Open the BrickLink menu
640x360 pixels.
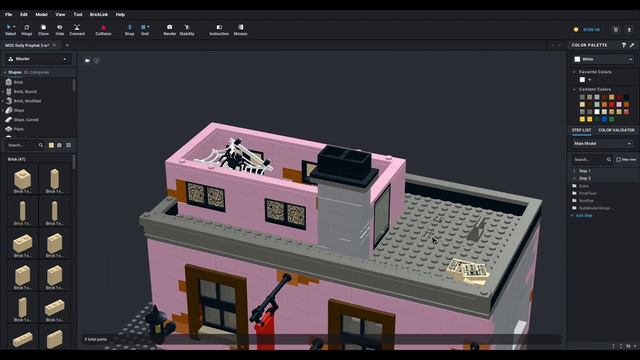tap(99, 14)
